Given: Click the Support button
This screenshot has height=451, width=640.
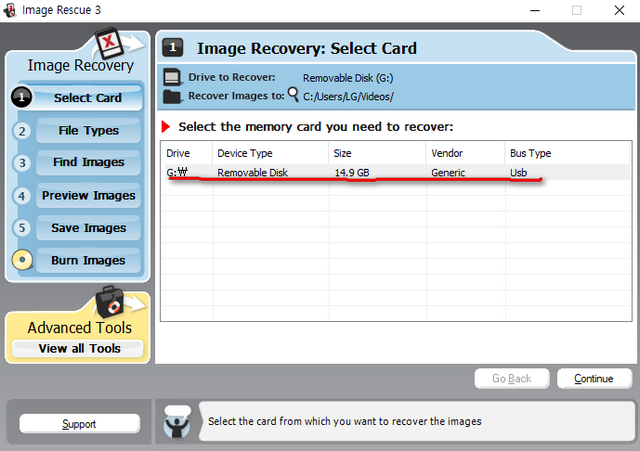Looking at the screenshot, I should tap(79, 424).
